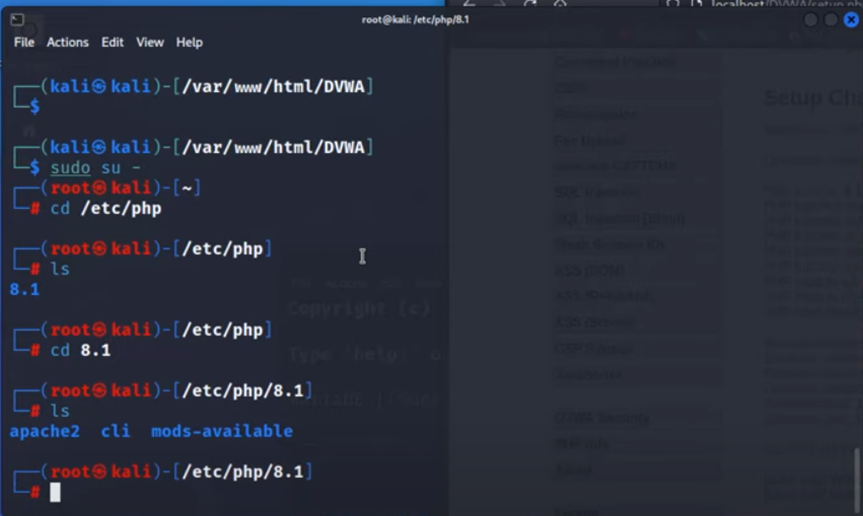Click the 'cd /etc/php' command
The image size is (863, 516).
(106, 208)
